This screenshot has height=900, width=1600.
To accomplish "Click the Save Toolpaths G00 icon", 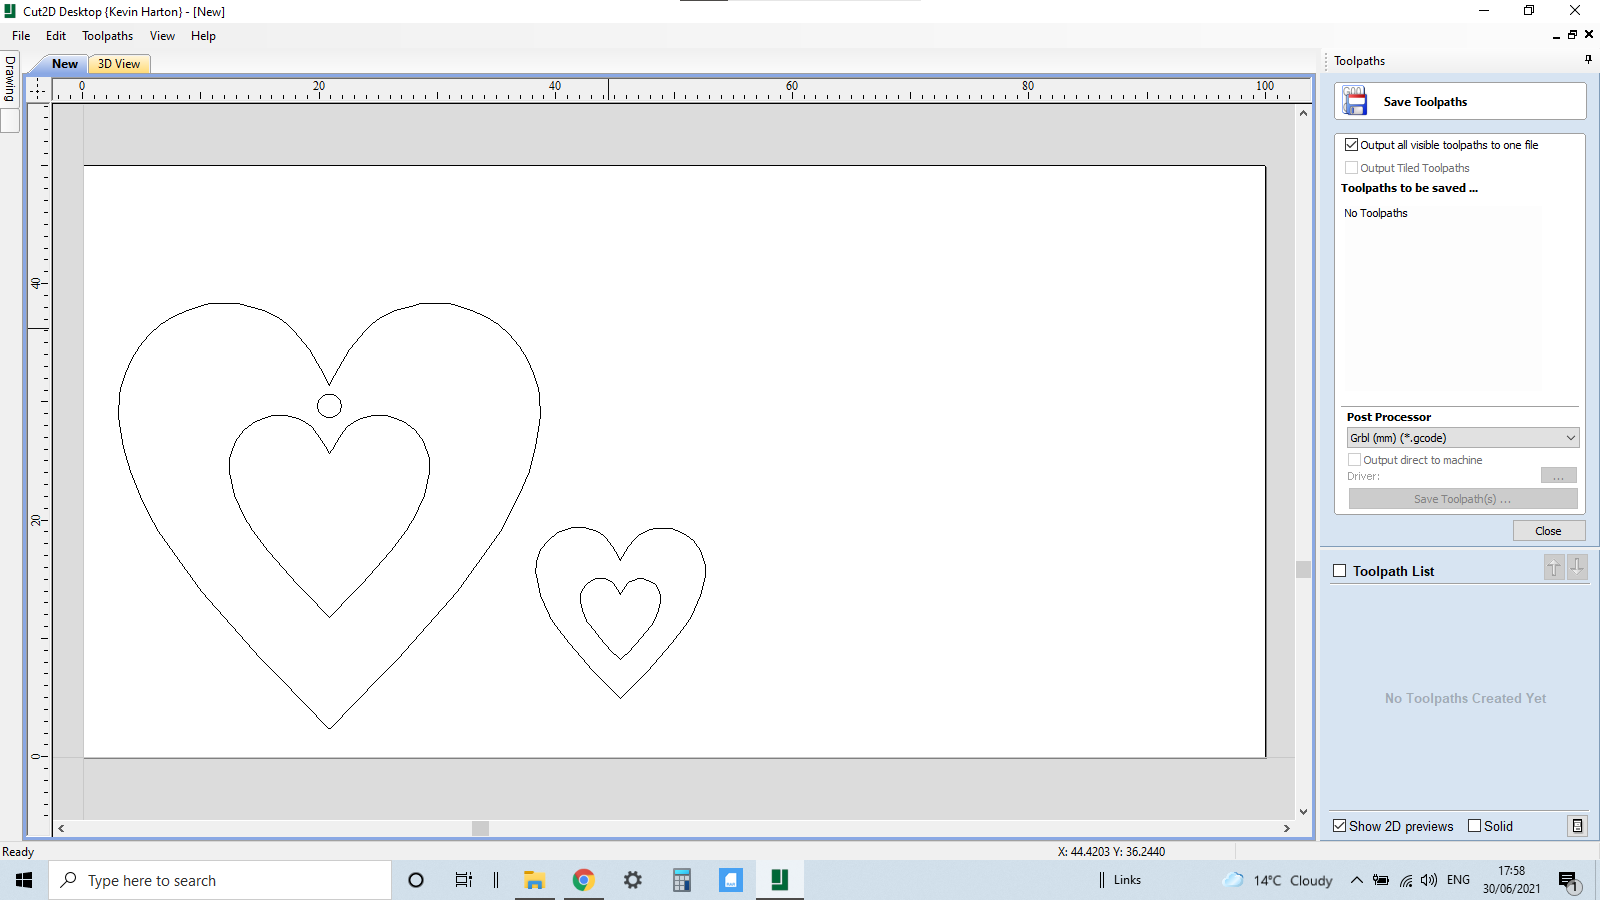I will click(1355, 100).
